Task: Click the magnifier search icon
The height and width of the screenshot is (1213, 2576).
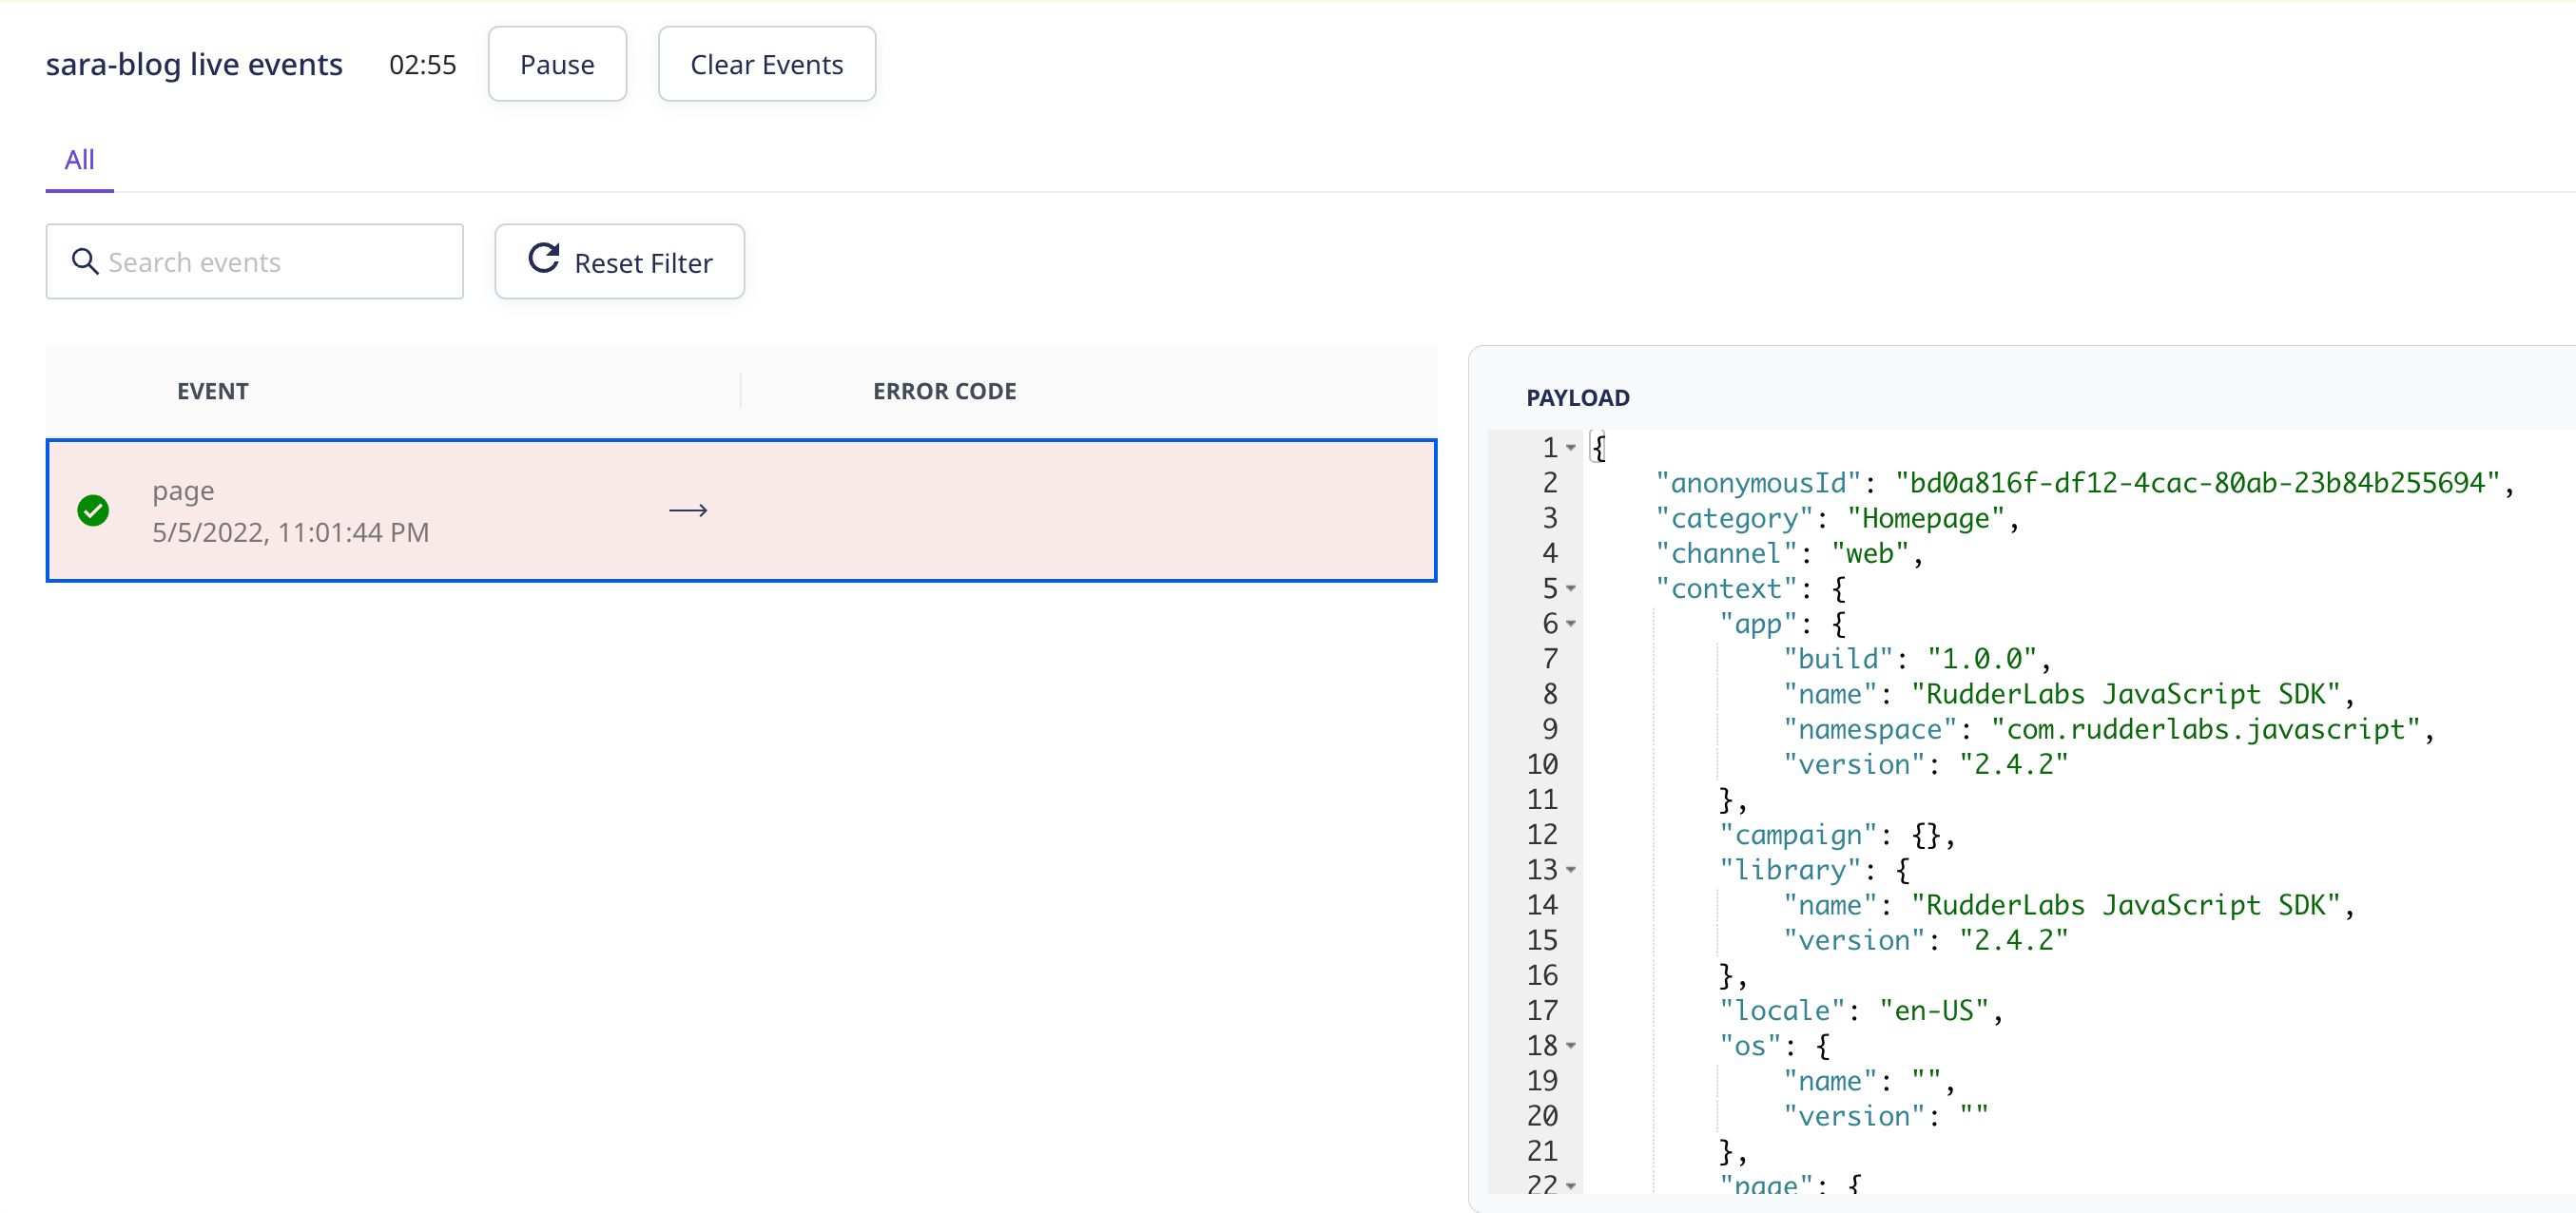Action: (85, 262)
